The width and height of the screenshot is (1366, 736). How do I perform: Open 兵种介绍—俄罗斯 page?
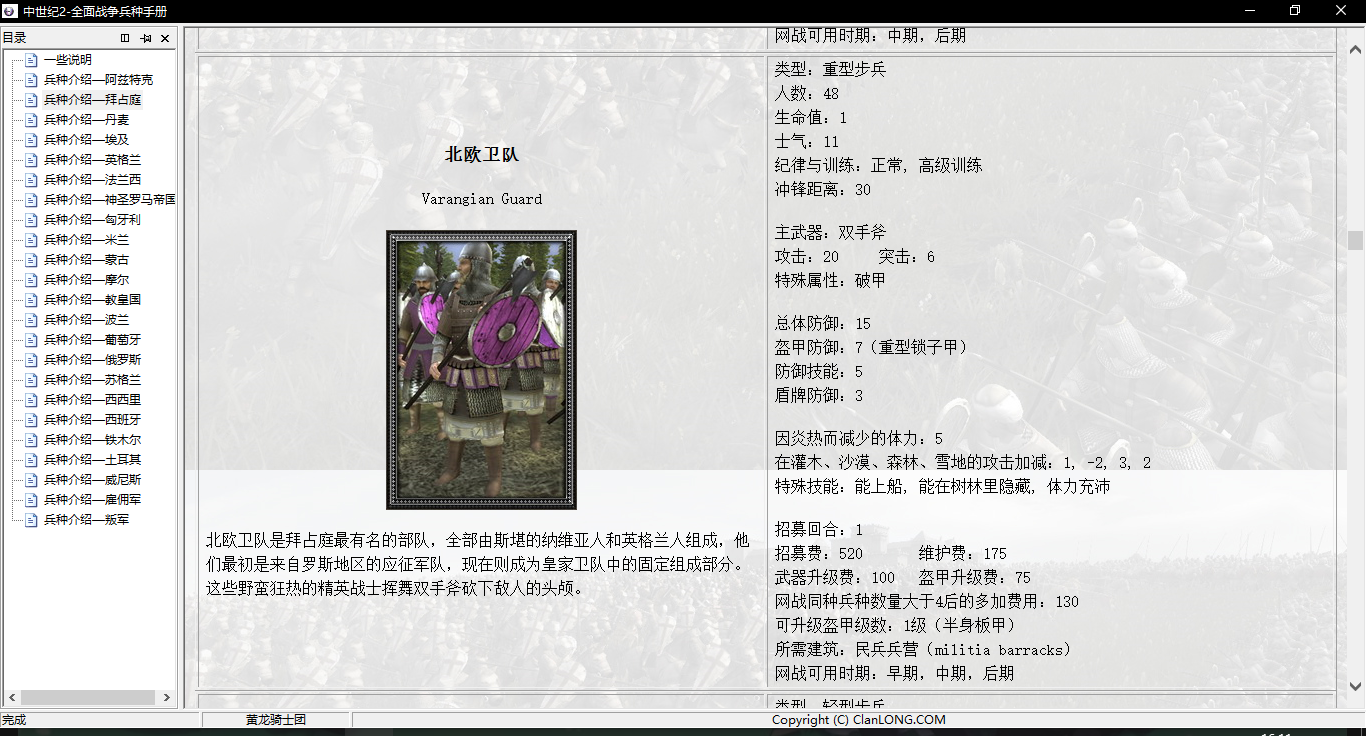click(93, 360)
